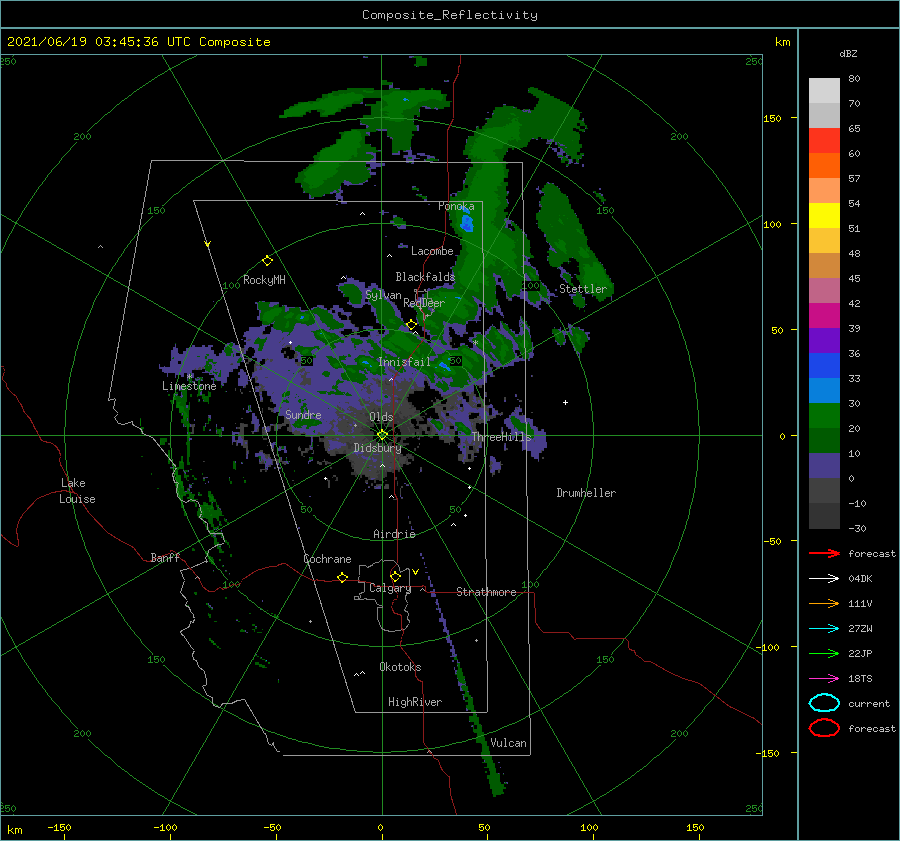Click the Blackfalds label
The width and height of the screenshot is (900, 841).
tap(425, 277)
